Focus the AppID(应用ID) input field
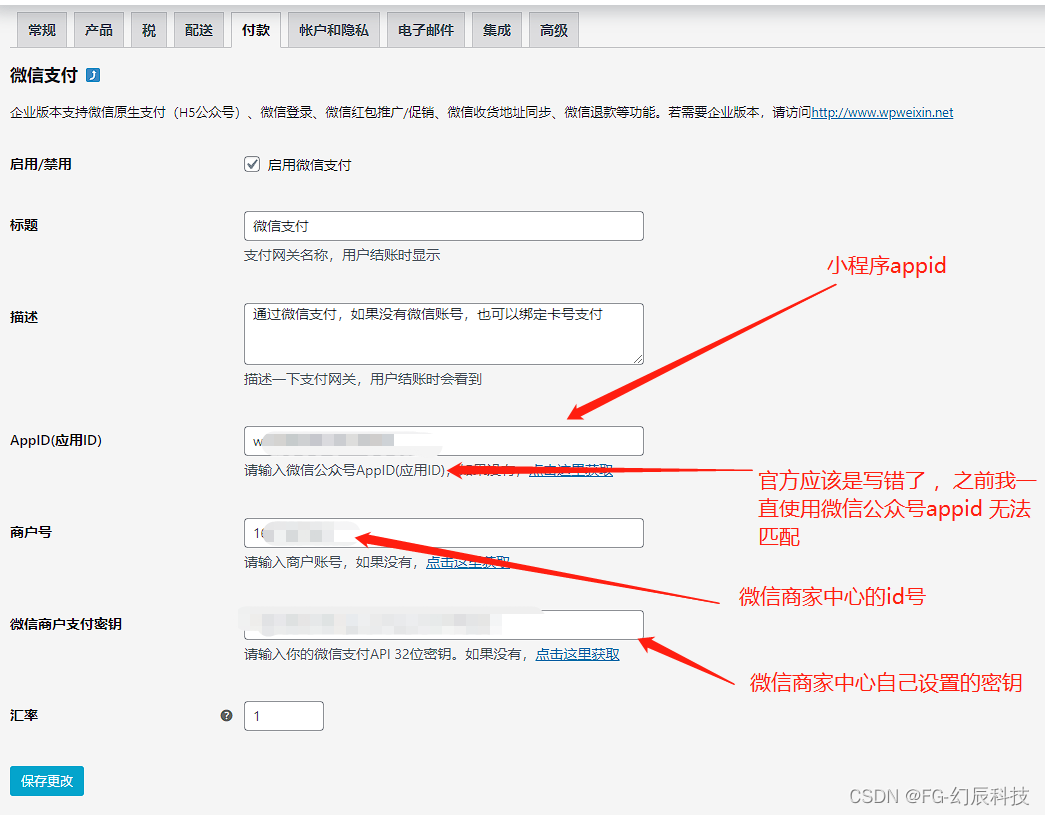1045x815 pixels. (x=444, y=440)
